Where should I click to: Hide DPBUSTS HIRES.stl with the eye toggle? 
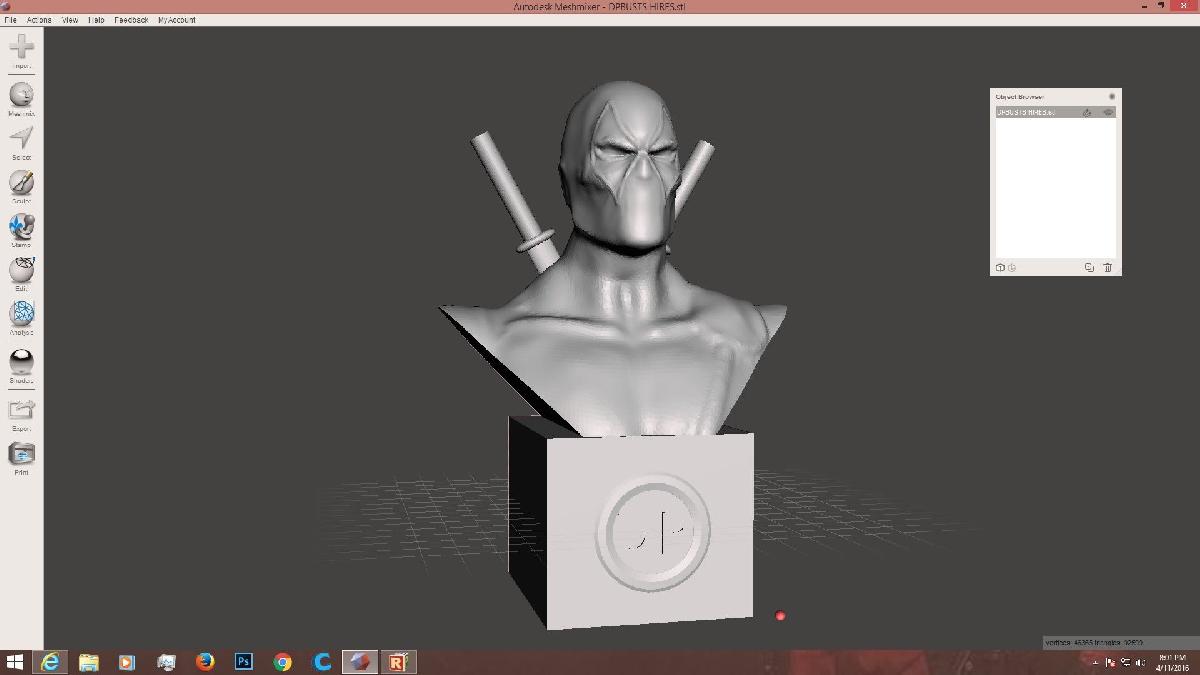[x=1108, y=112]
